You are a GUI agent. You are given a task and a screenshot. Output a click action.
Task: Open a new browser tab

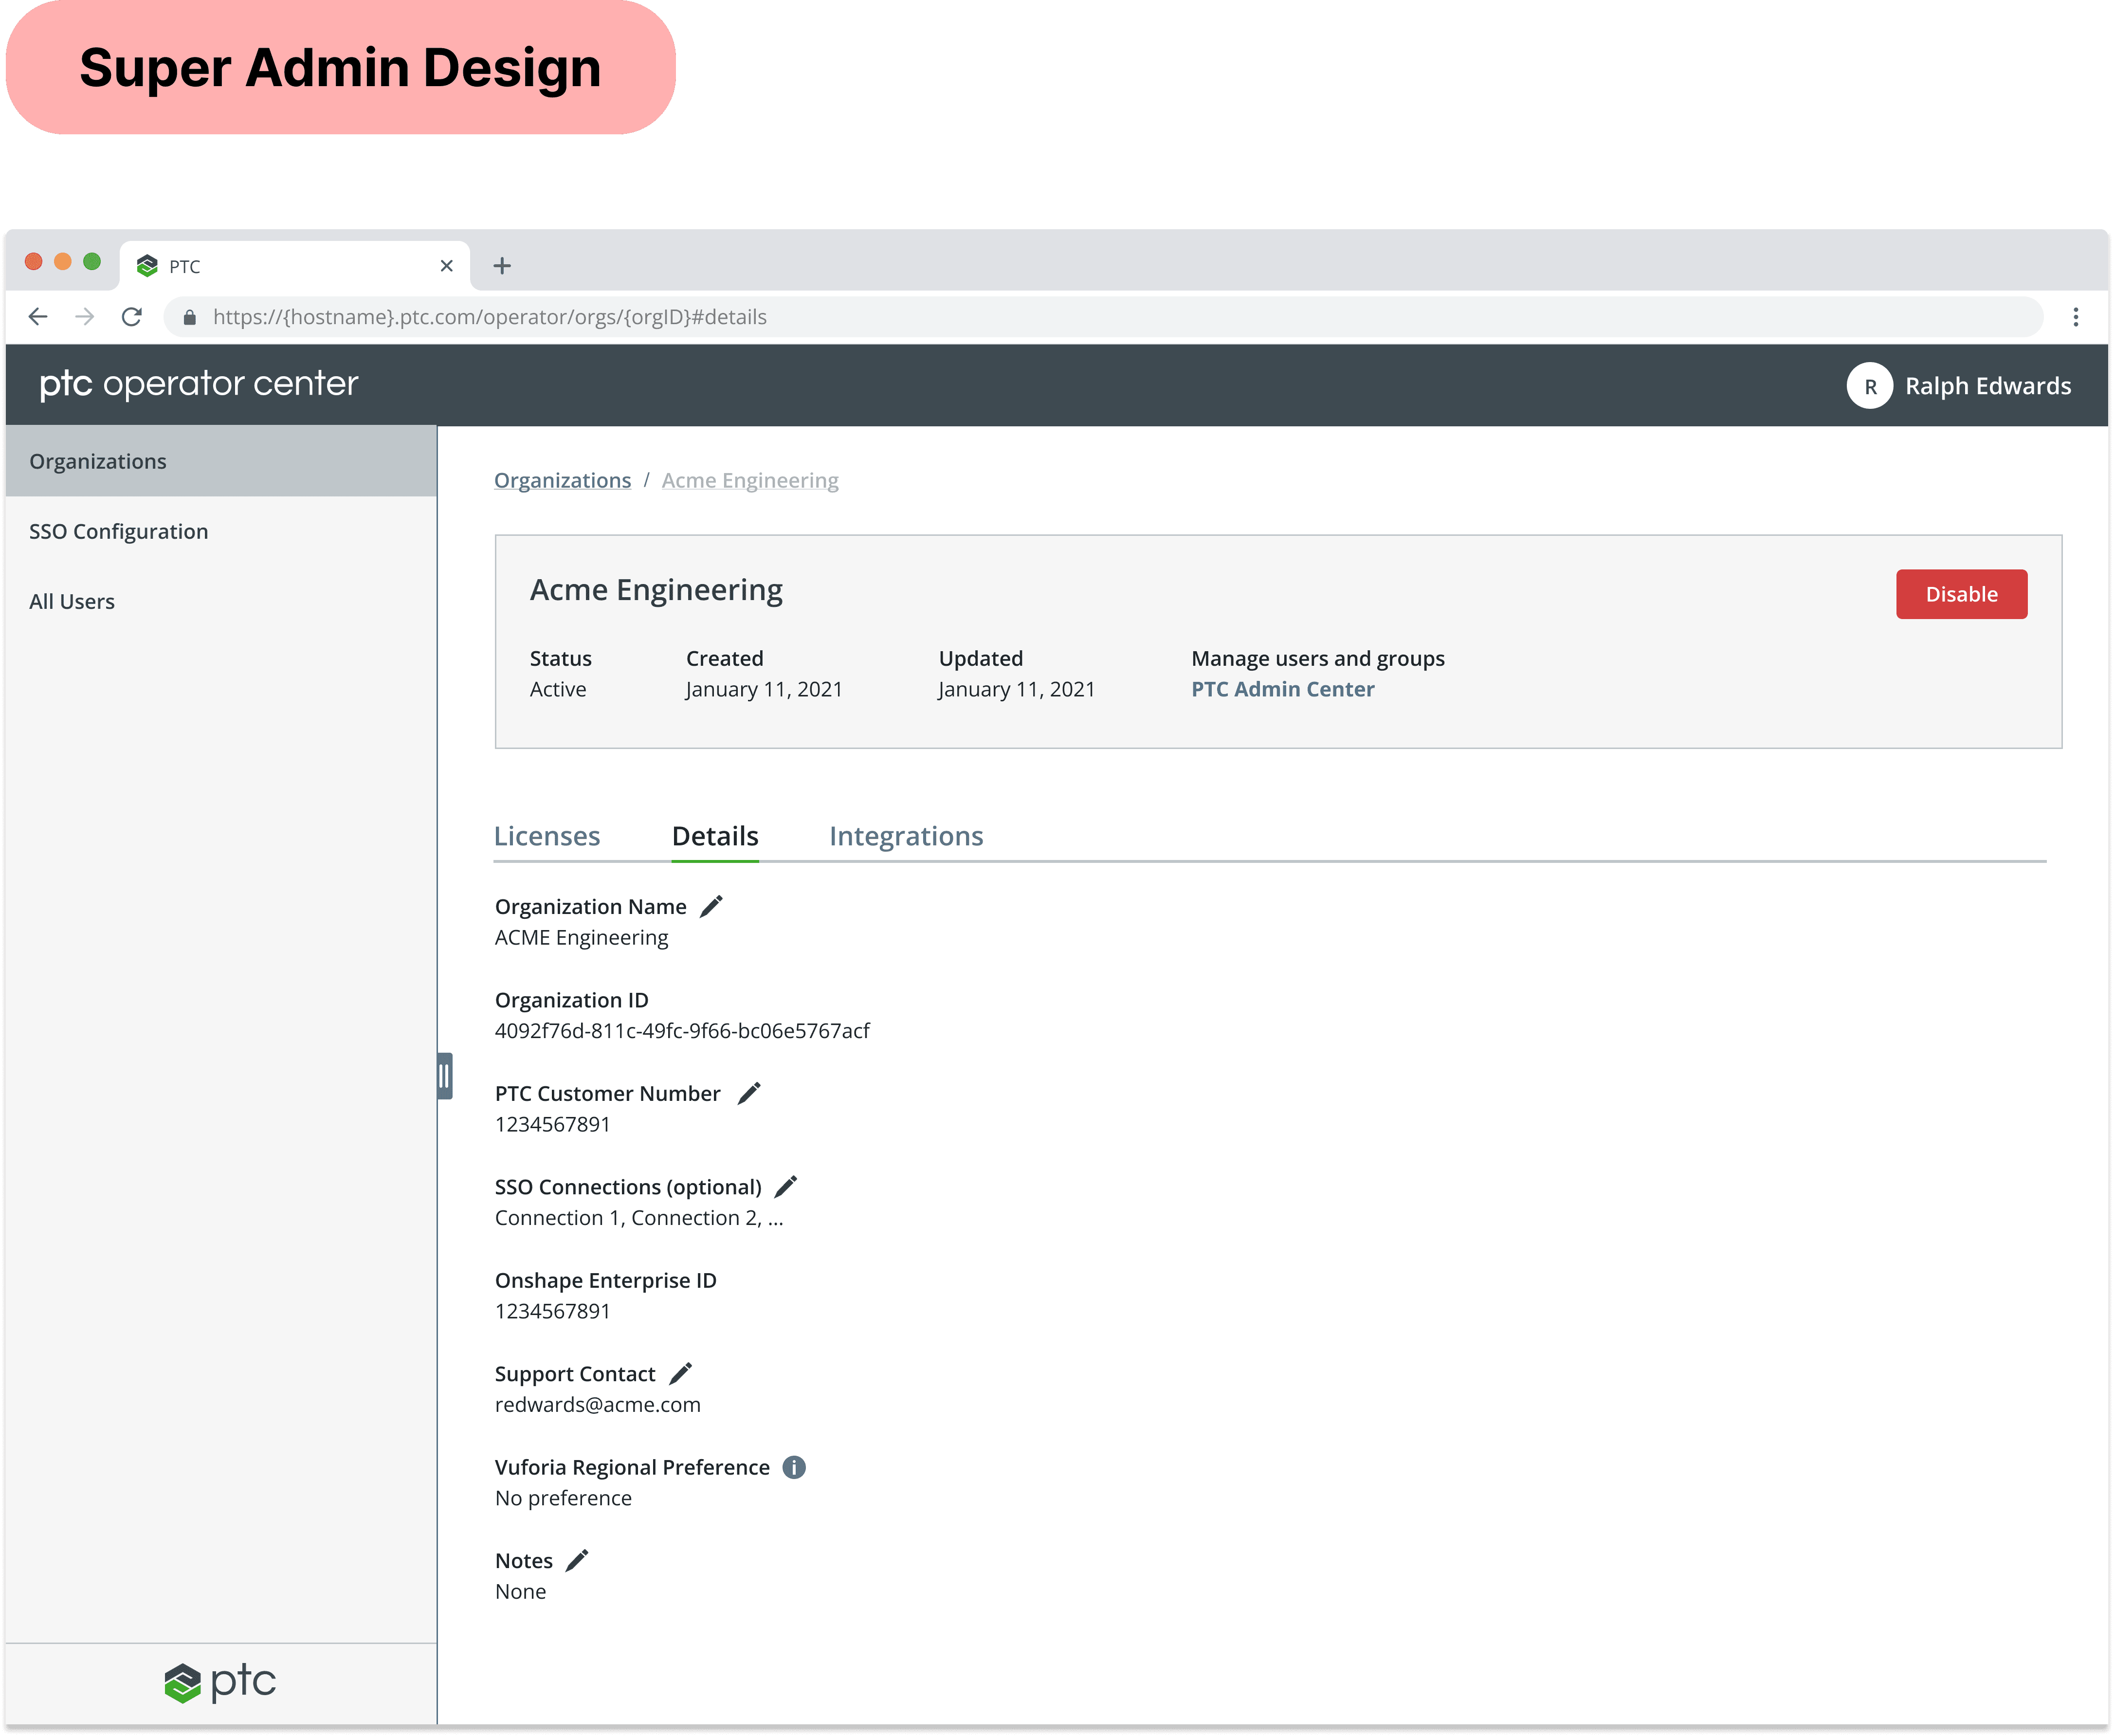[x=502, y=266]
